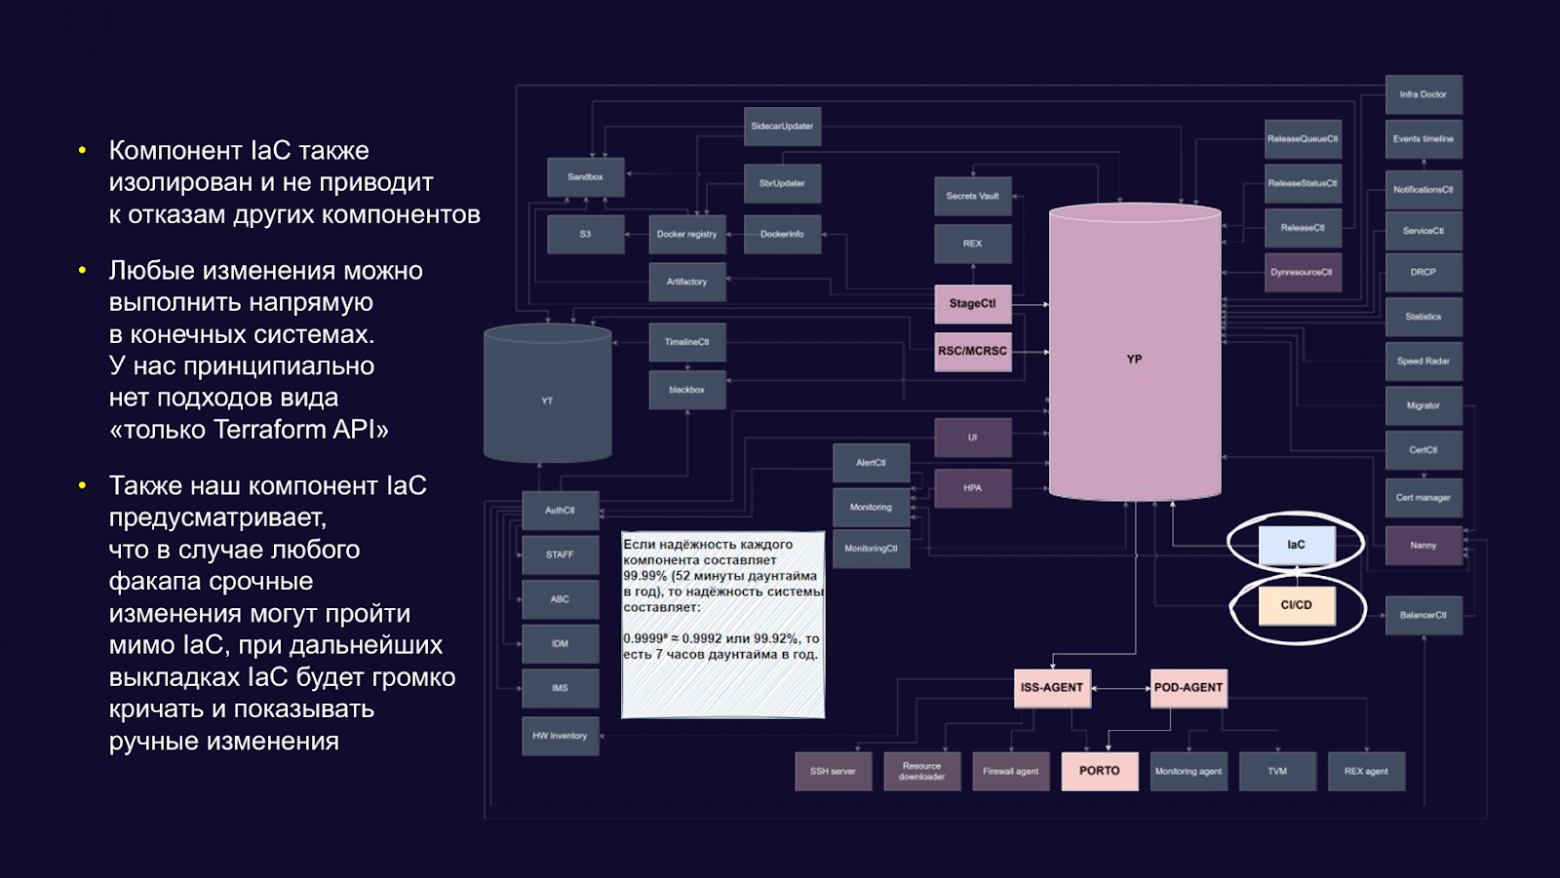Click the DRCP box
This screenshot has width=1560, height=878.
pyautogui.click(x=1424, y=272)
